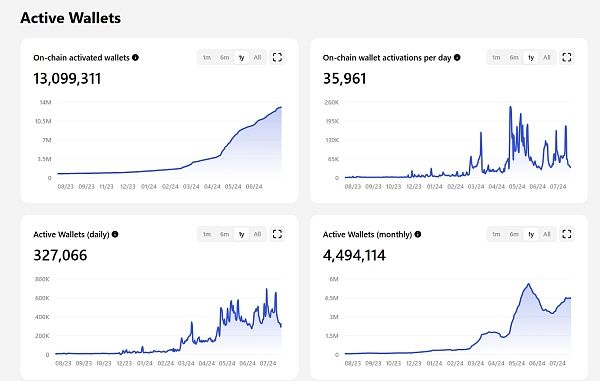Select 1m range for On-chain activated wallets
The image size is (600, 381).
tap(207, 57)
